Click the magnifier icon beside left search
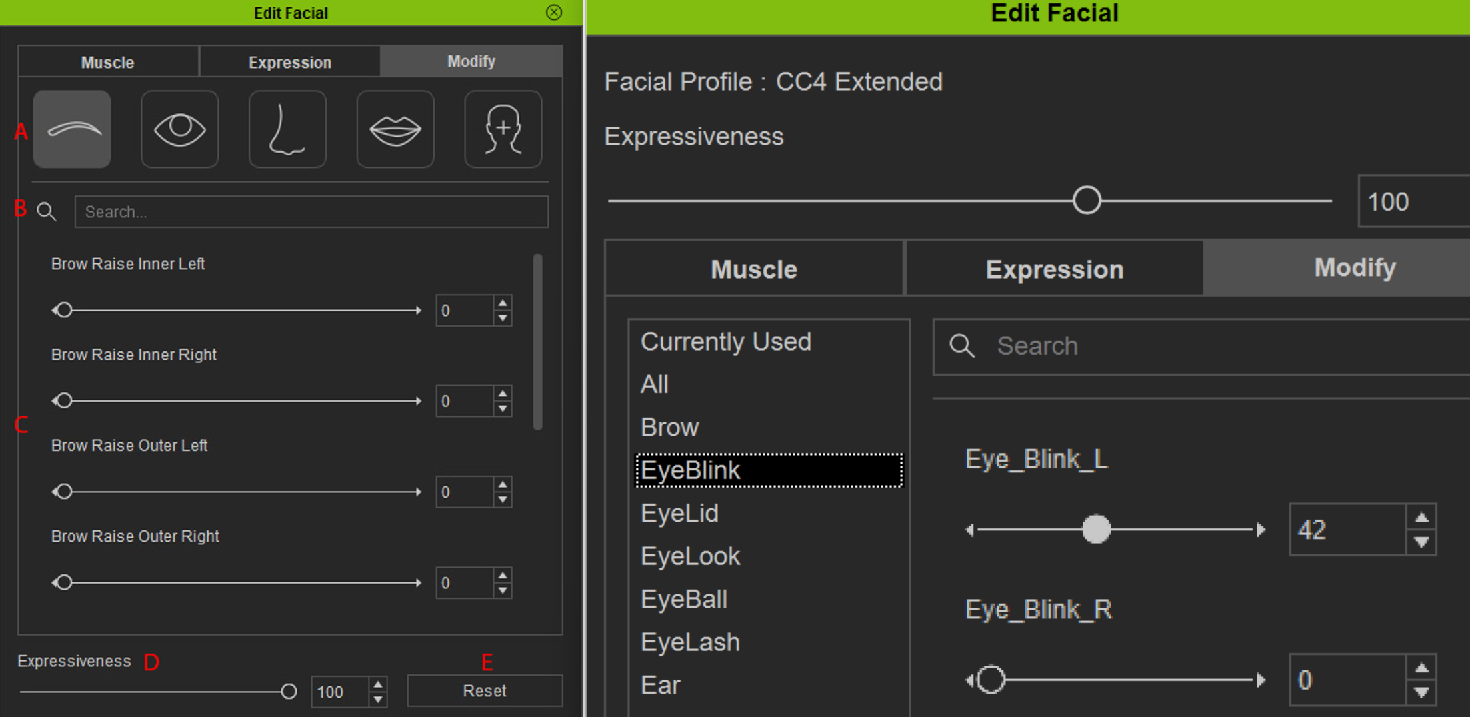This screenshot has width=1470, height=717. pos(46,212)
